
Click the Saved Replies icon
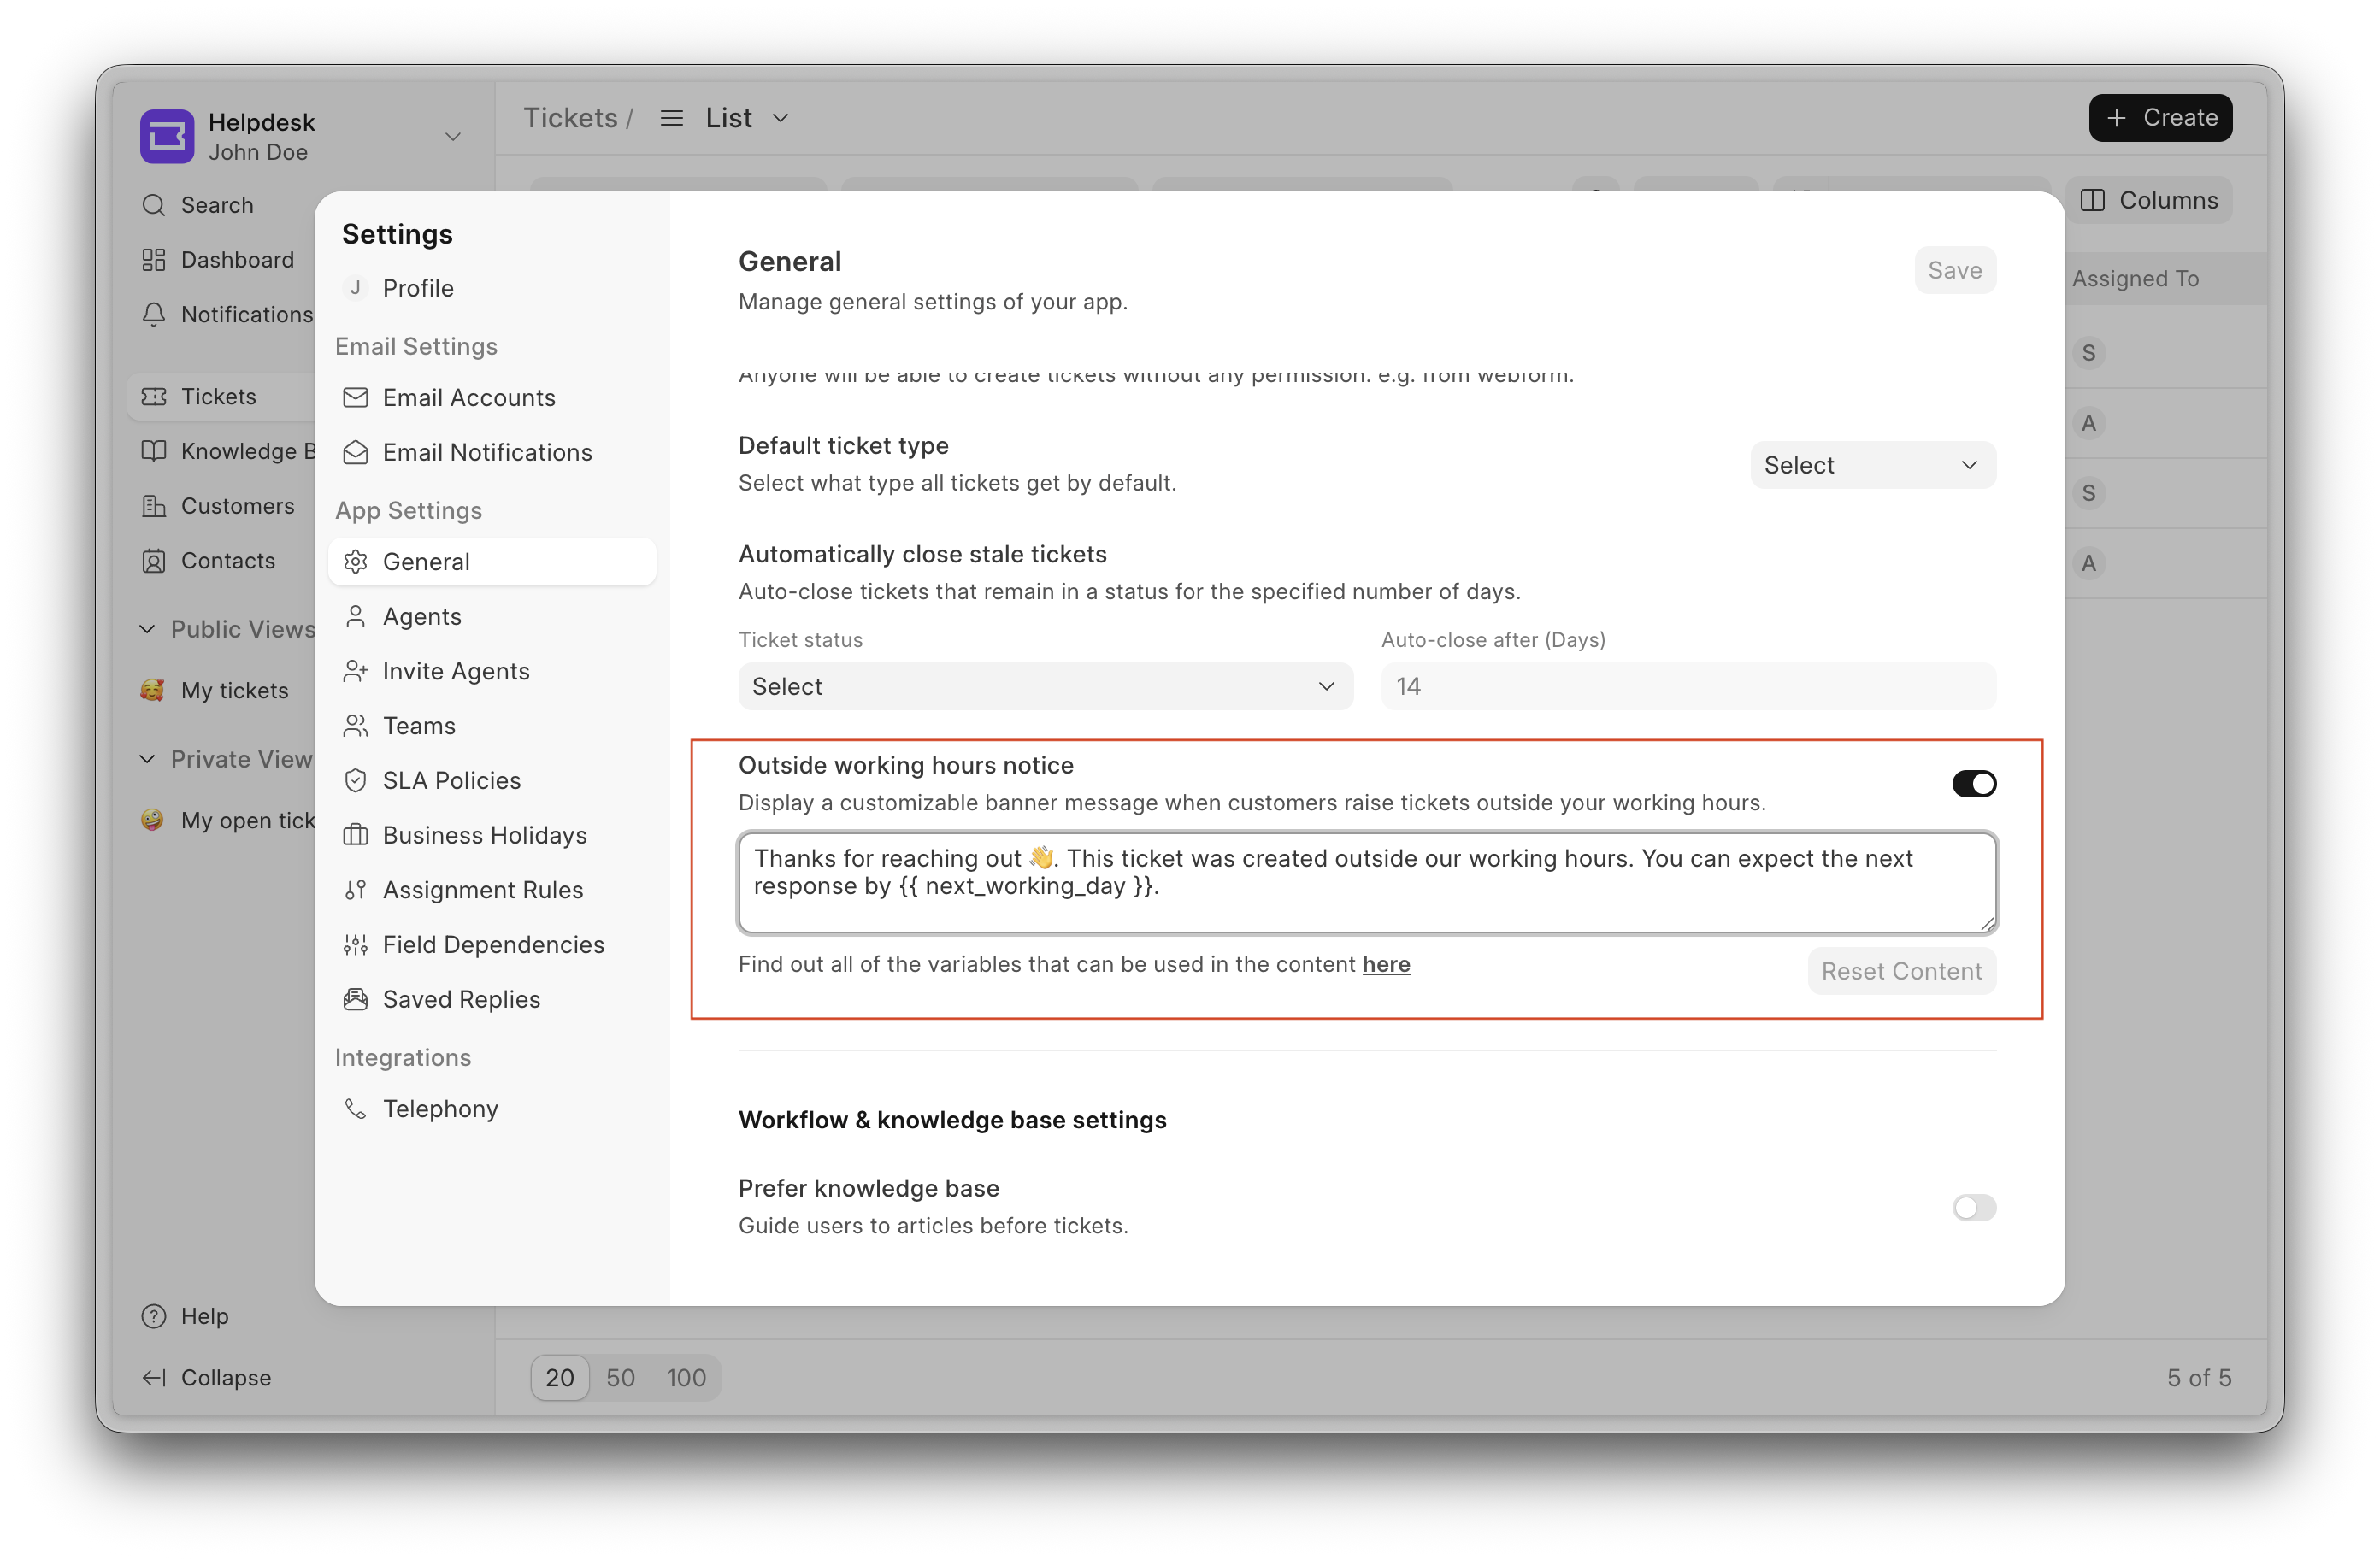[355, 999]
